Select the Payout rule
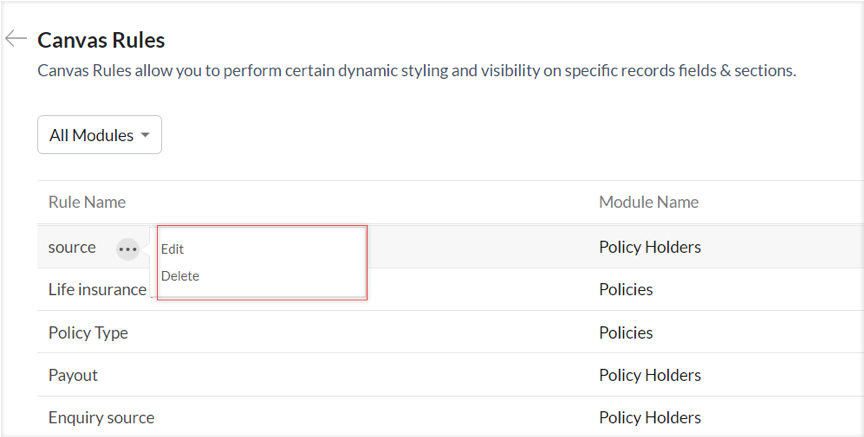Image resolution: width=864 pixels, height=437 pixels. (x=73, y=376)
